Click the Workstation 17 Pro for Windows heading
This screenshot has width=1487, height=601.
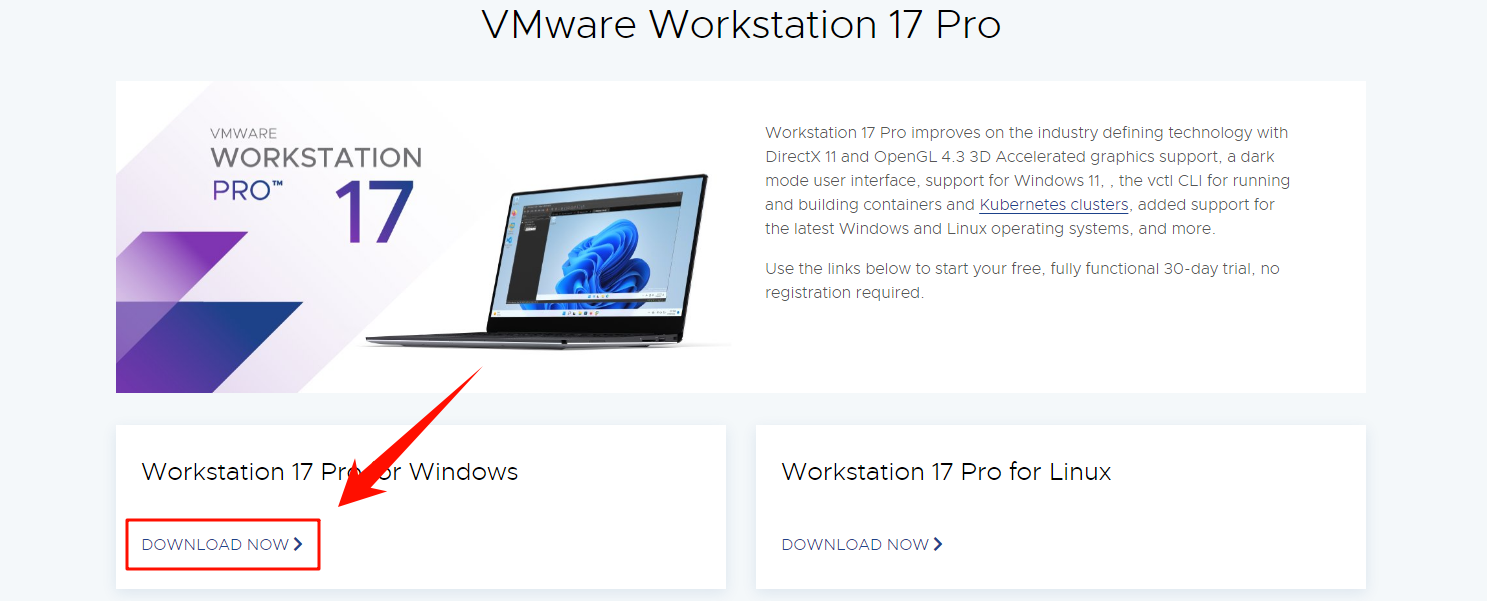[330, 472]
